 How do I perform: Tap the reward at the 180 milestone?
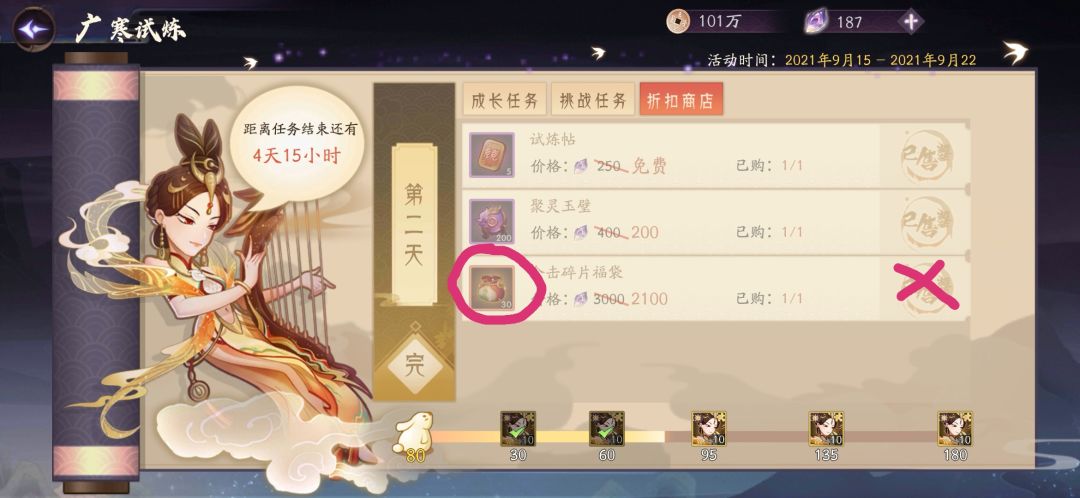coord(955,429)
